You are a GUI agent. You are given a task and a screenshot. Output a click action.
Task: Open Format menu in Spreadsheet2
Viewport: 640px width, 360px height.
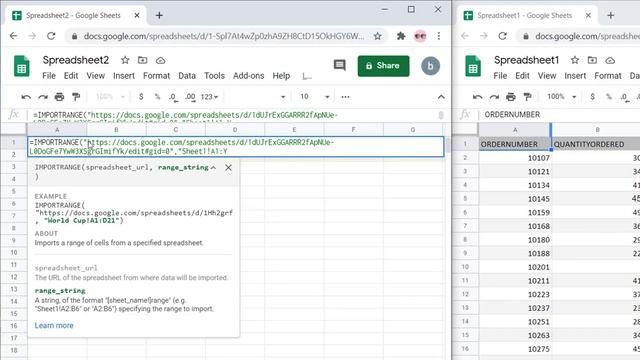[156, 76]
